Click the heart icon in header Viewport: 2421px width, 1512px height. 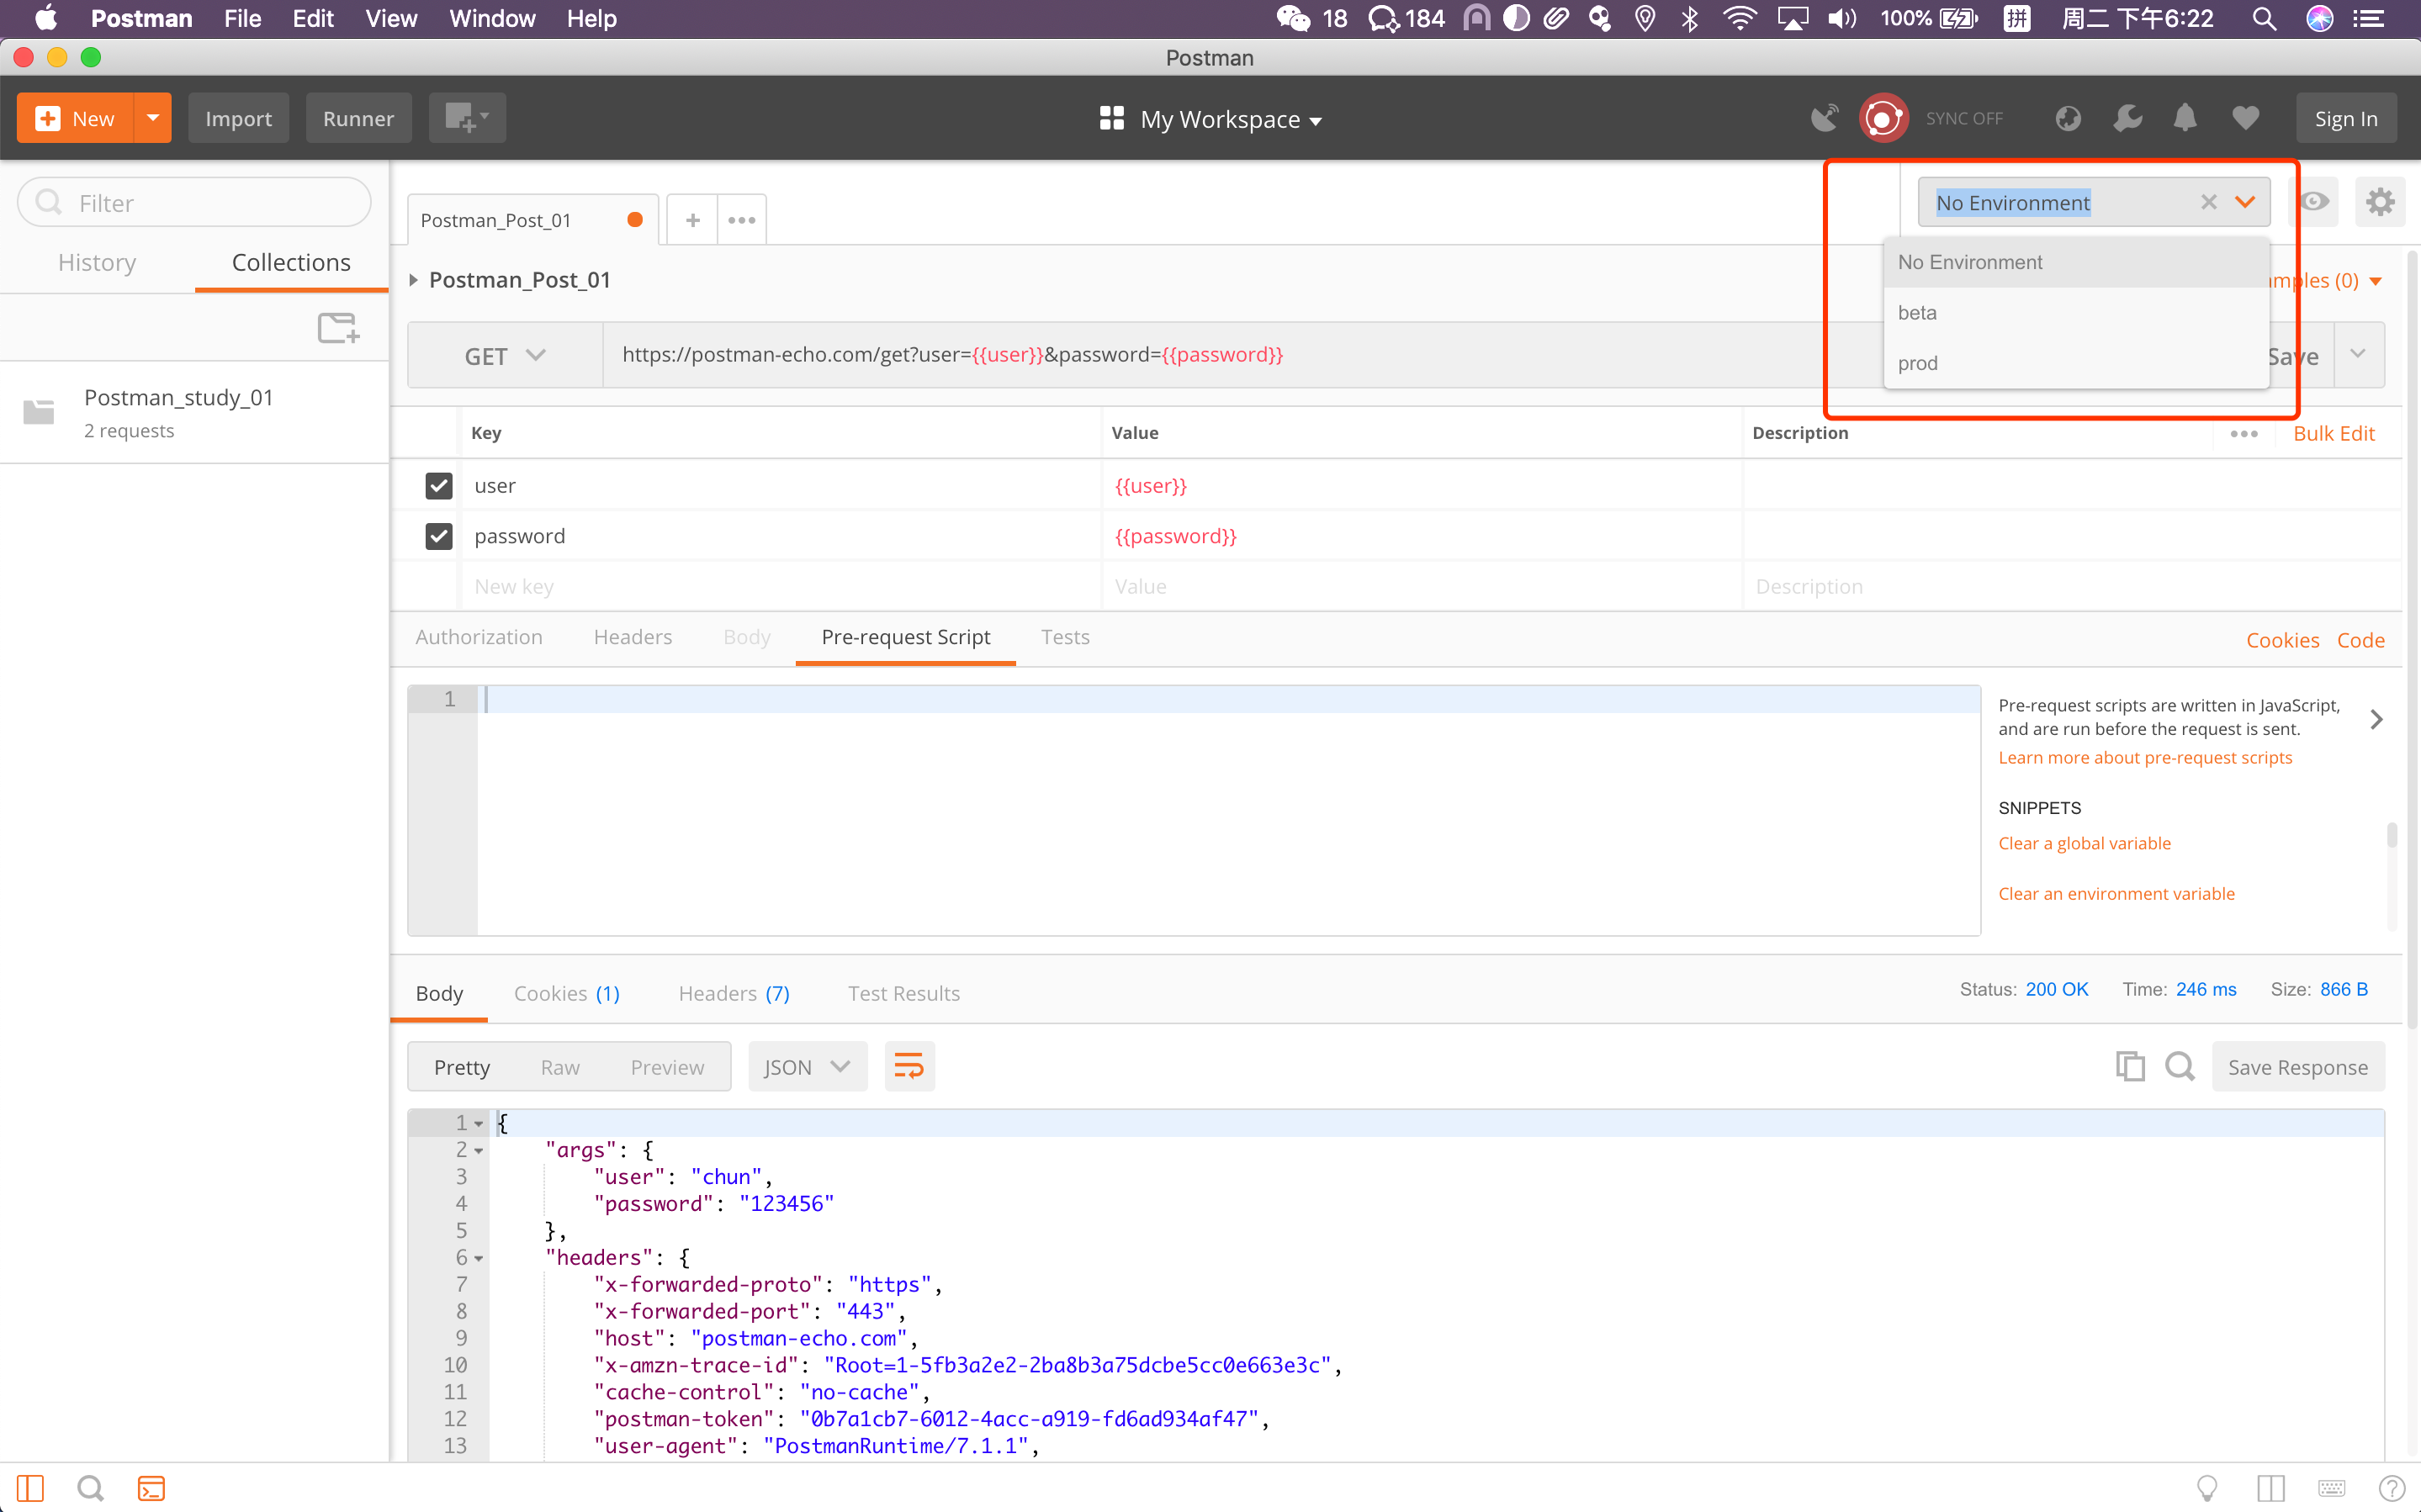click(x=2245, y=118)
